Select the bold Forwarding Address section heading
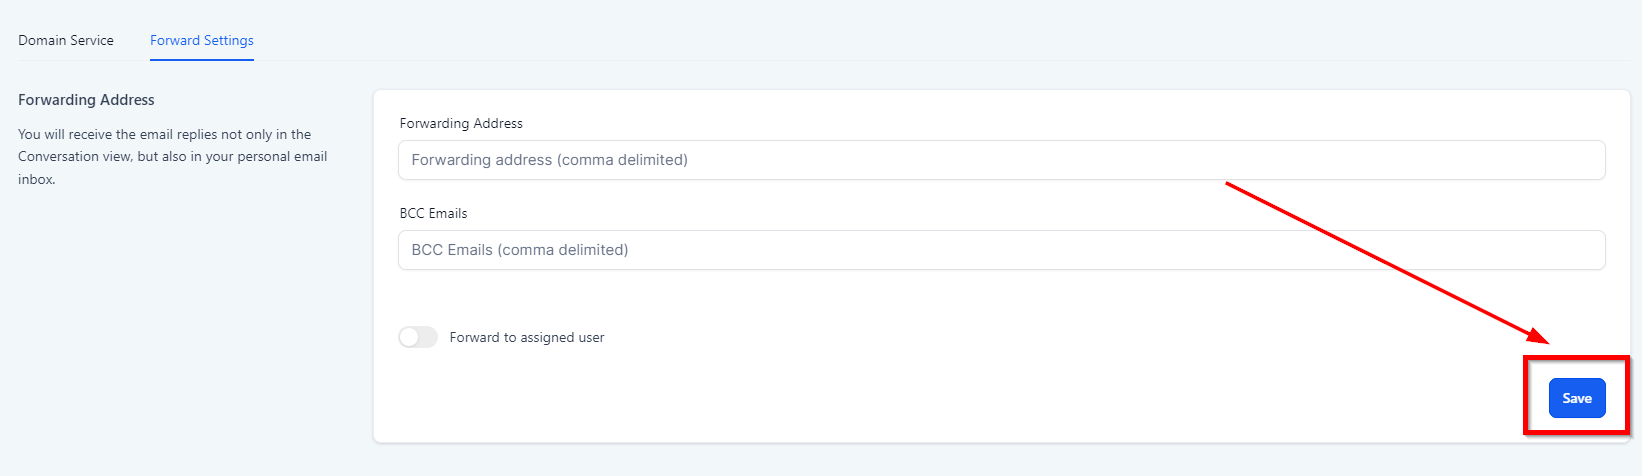Screen dimensions: 1642x476 point(86,100)
